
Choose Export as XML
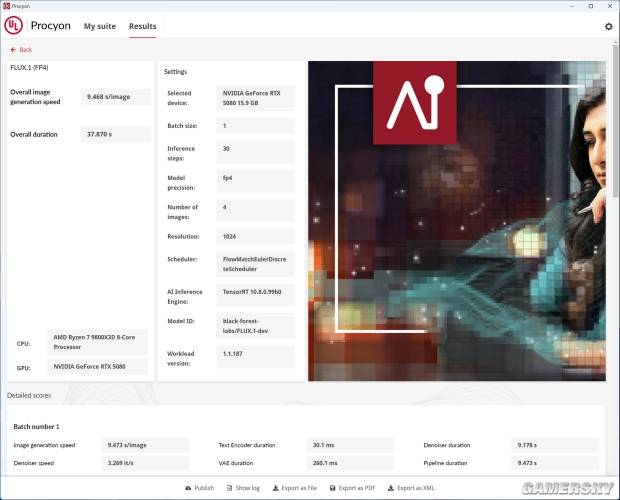pyautogui.click(x=411, y=488)
